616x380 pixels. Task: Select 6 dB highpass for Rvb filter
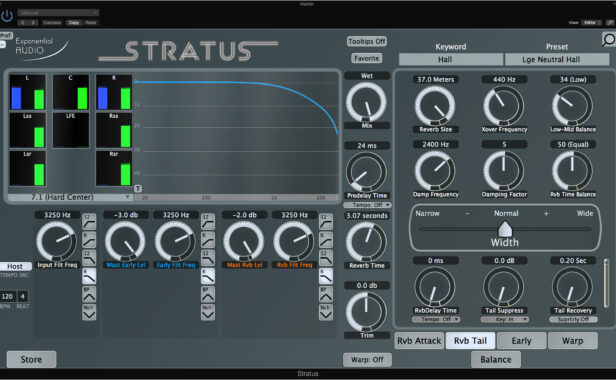coord(326,240)
